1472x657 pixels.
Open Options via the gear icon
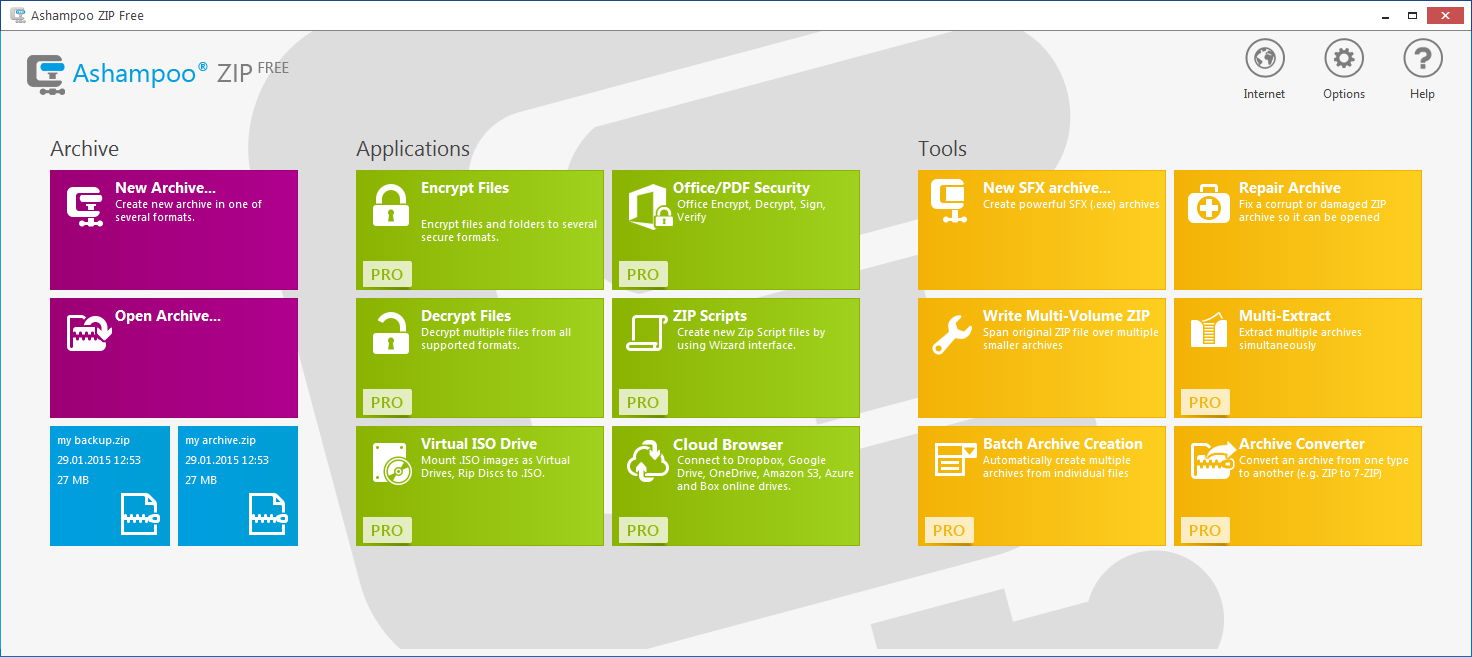(1343, 59)
